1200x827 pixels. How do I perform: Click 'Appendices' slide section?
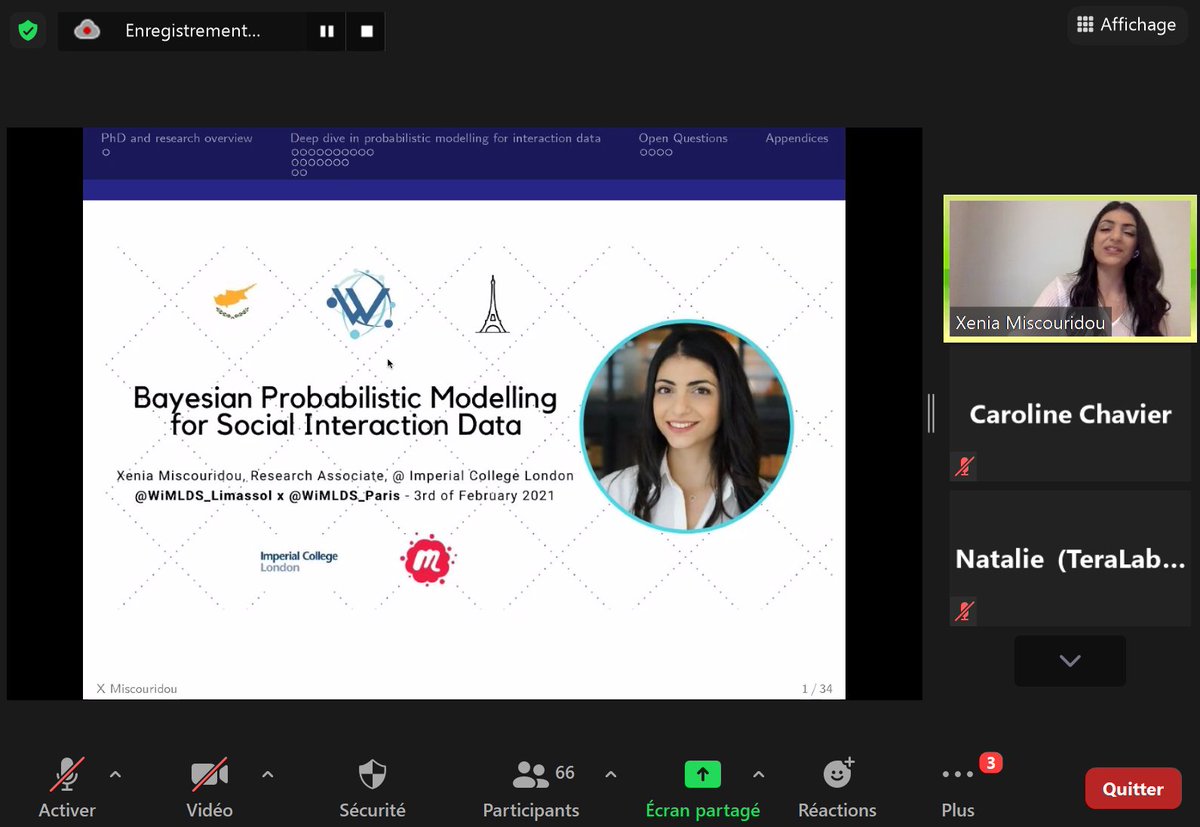[x=797, y=138]
